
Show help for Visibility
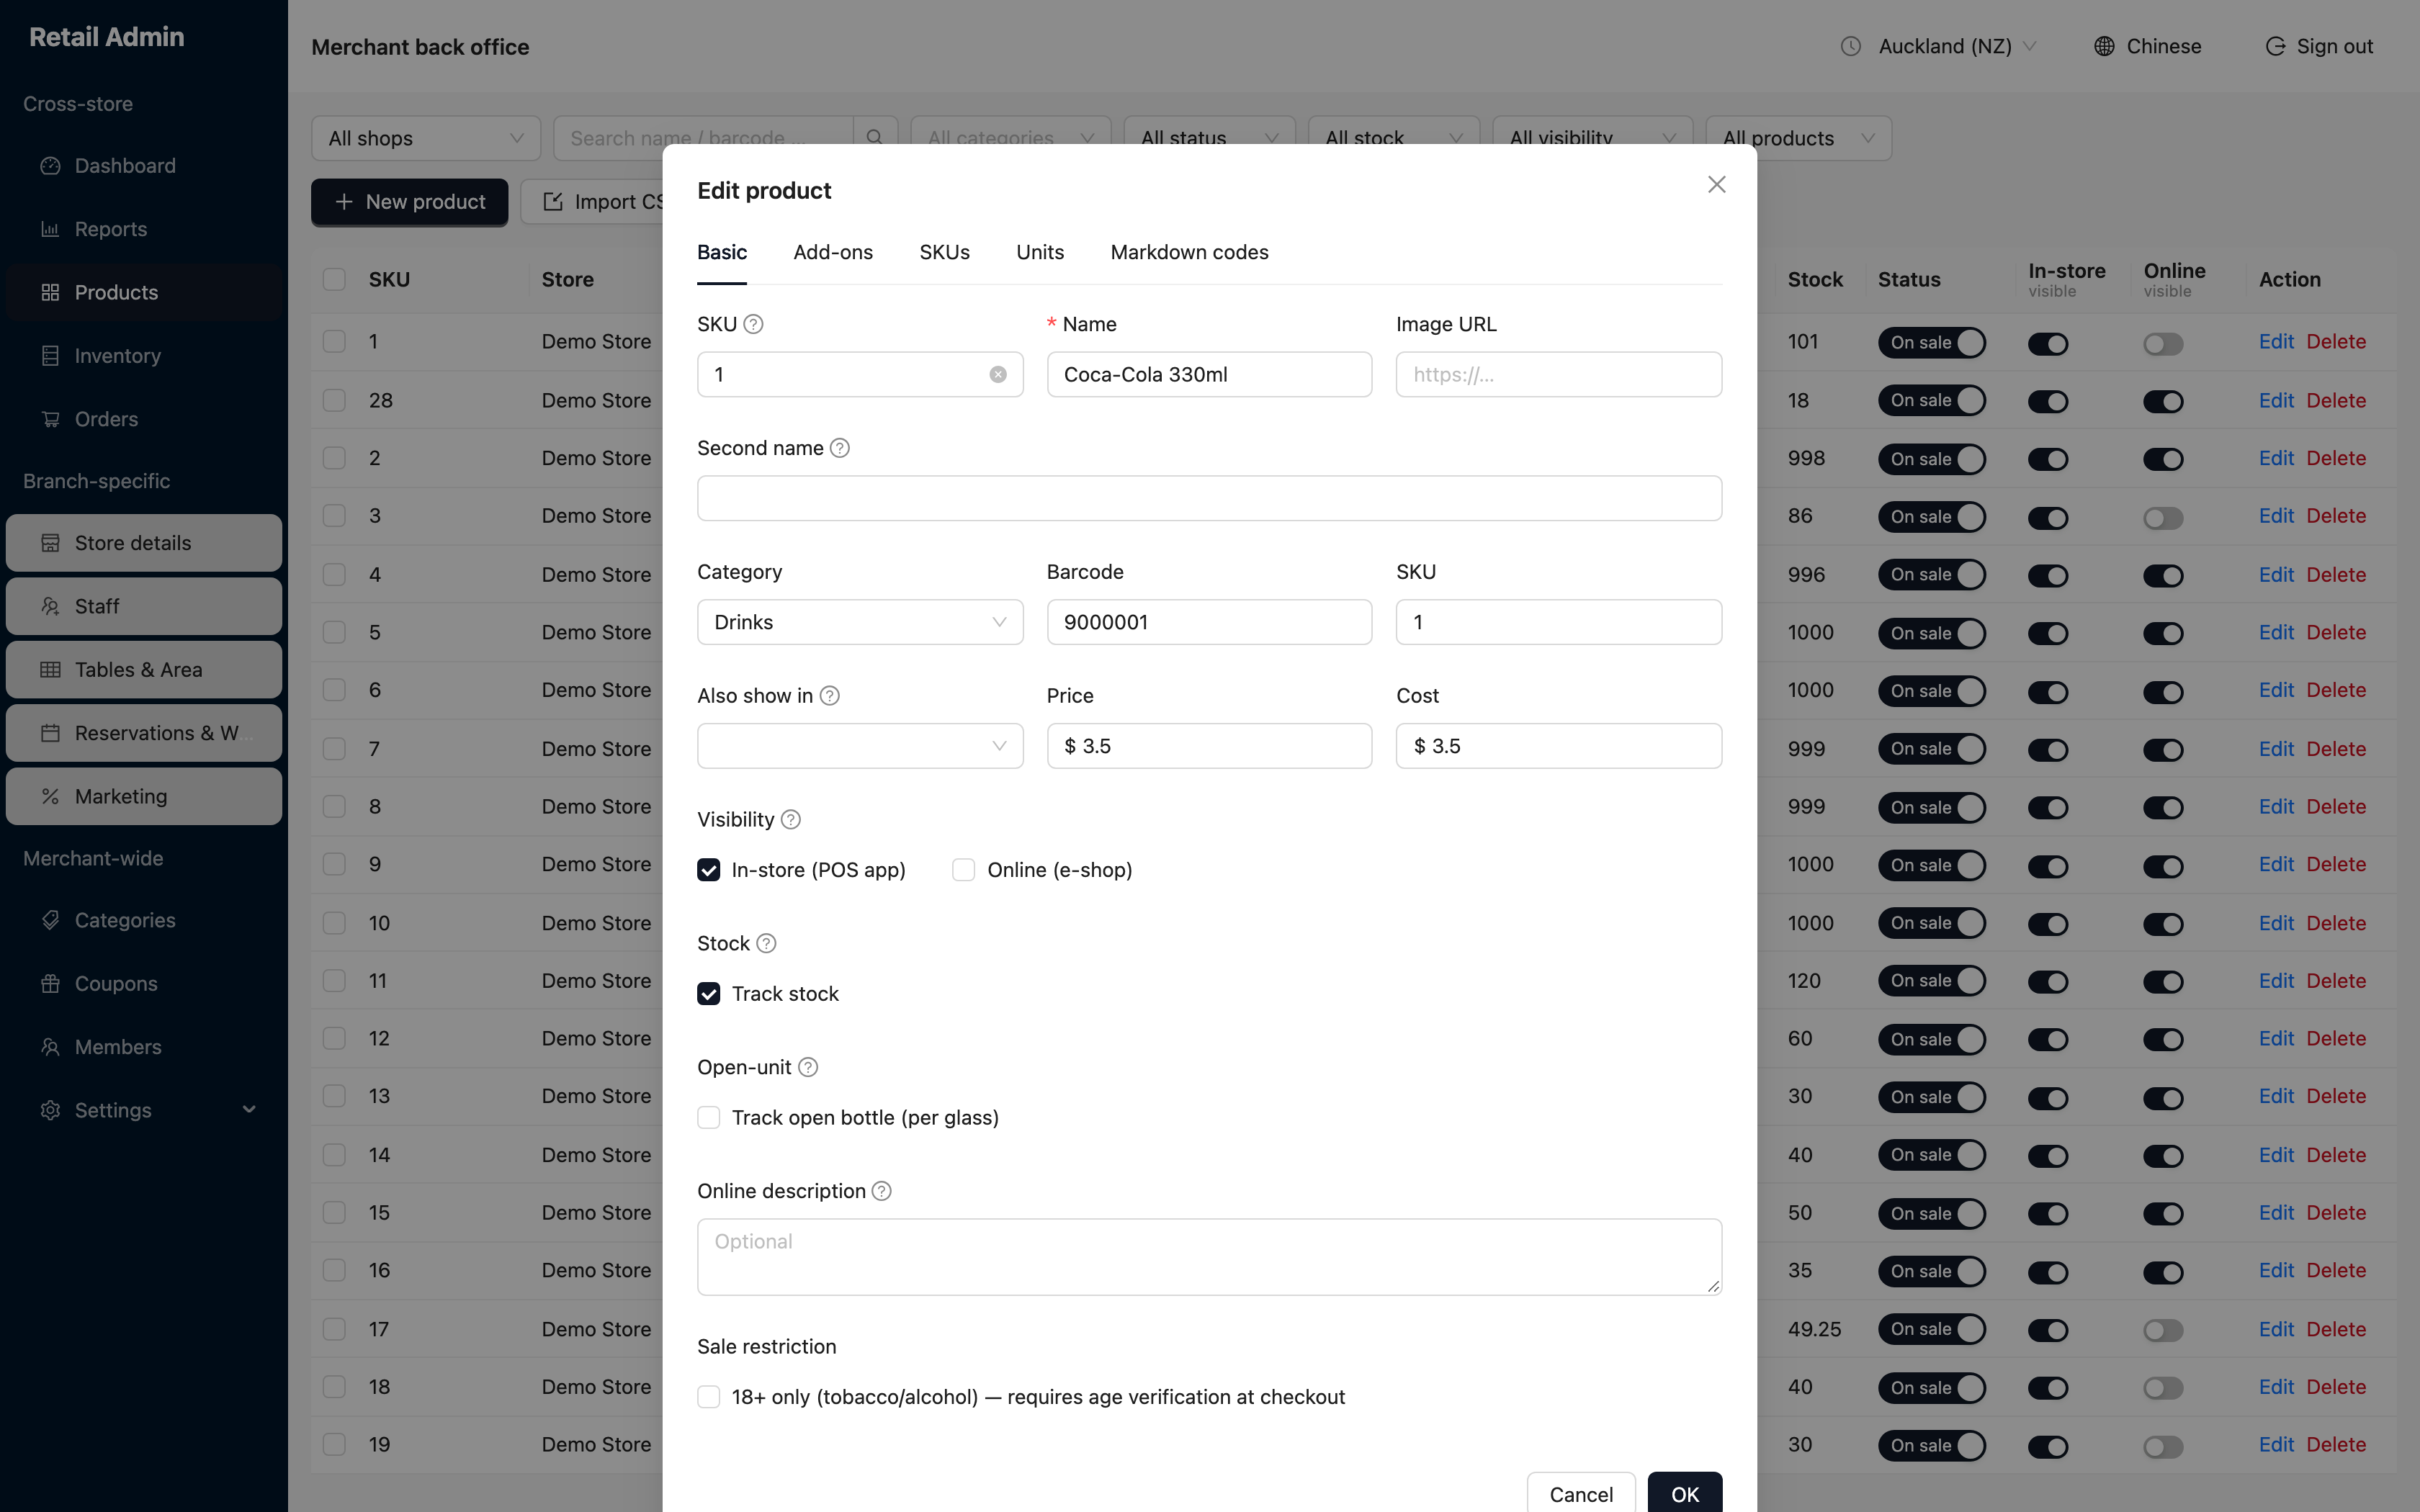coord(791,820)
